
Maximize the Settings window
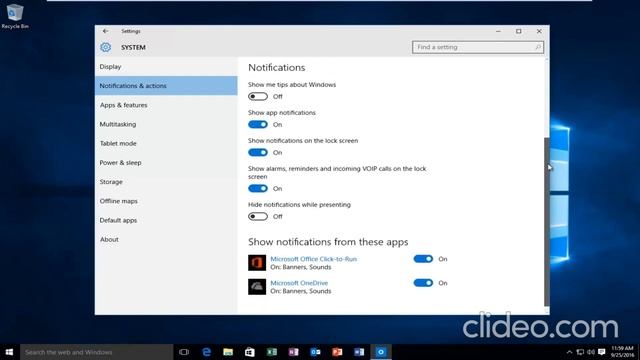tap(518, 31)
